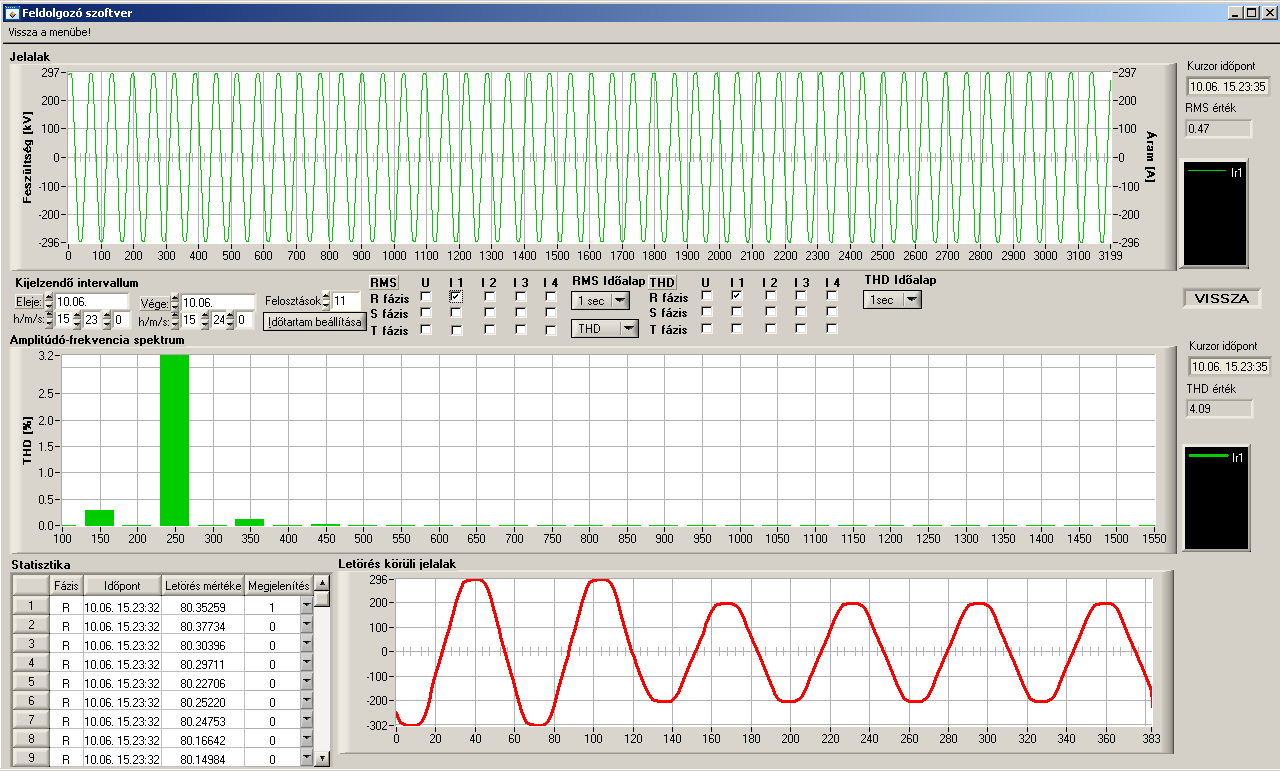Open the THD Időalap '1sec' dropdown

(892, 300)
